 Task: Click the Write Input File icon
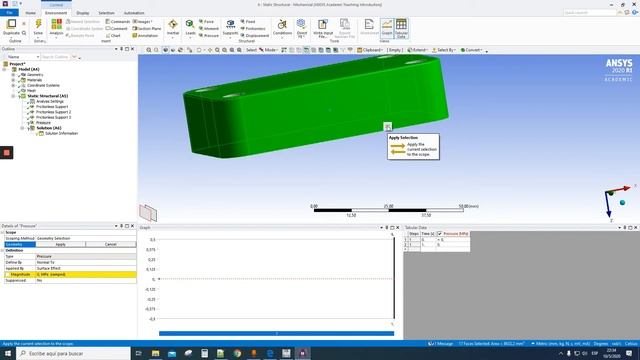click(322, 25)
